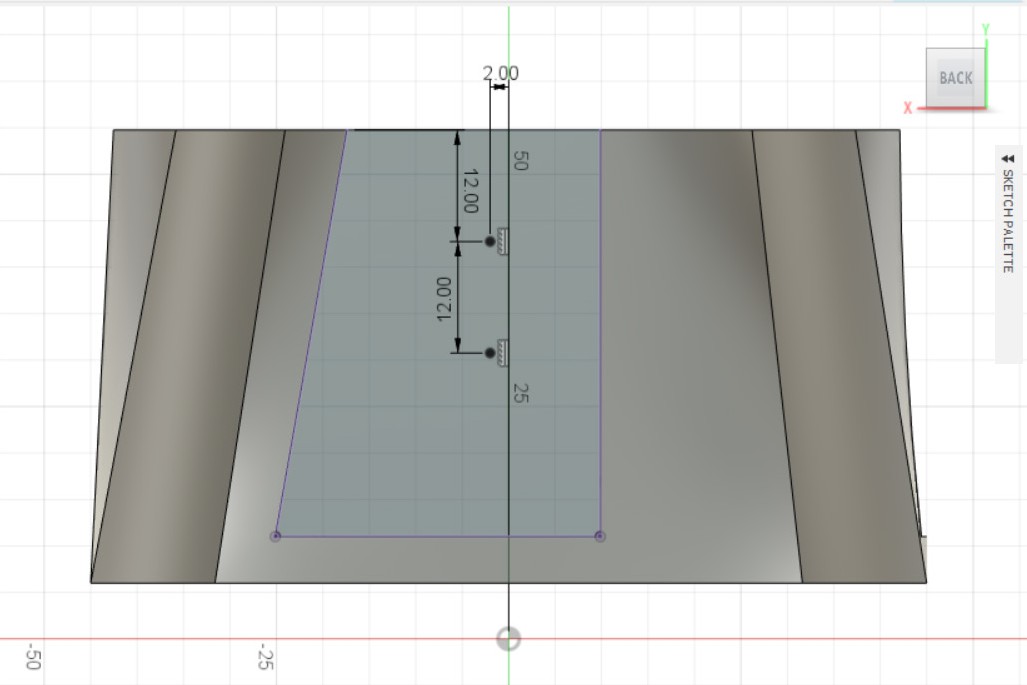Screen dimensions: 1027x685
Task: Select the vertical right purple sketch line
Action: click(600, 330)
